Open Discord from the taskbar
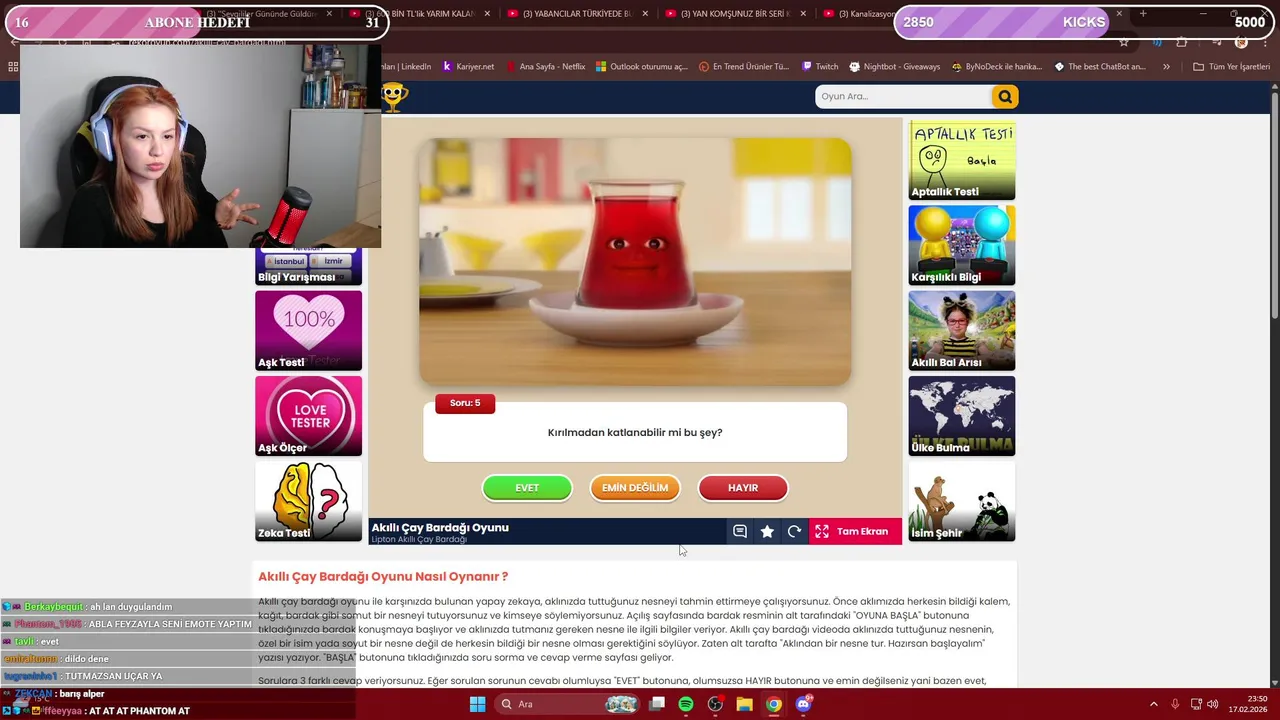This screenshot has height=720, width=1280. [803, 704]
